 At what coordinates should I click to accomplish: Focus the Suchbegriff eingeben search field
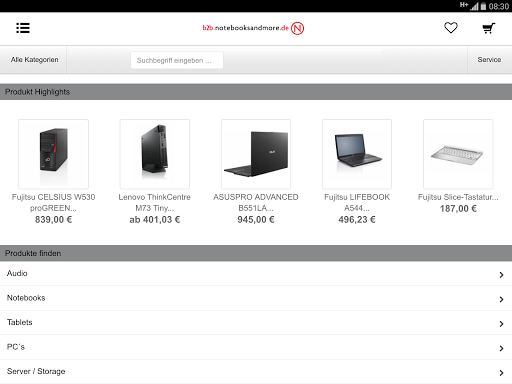coord(177,60)
